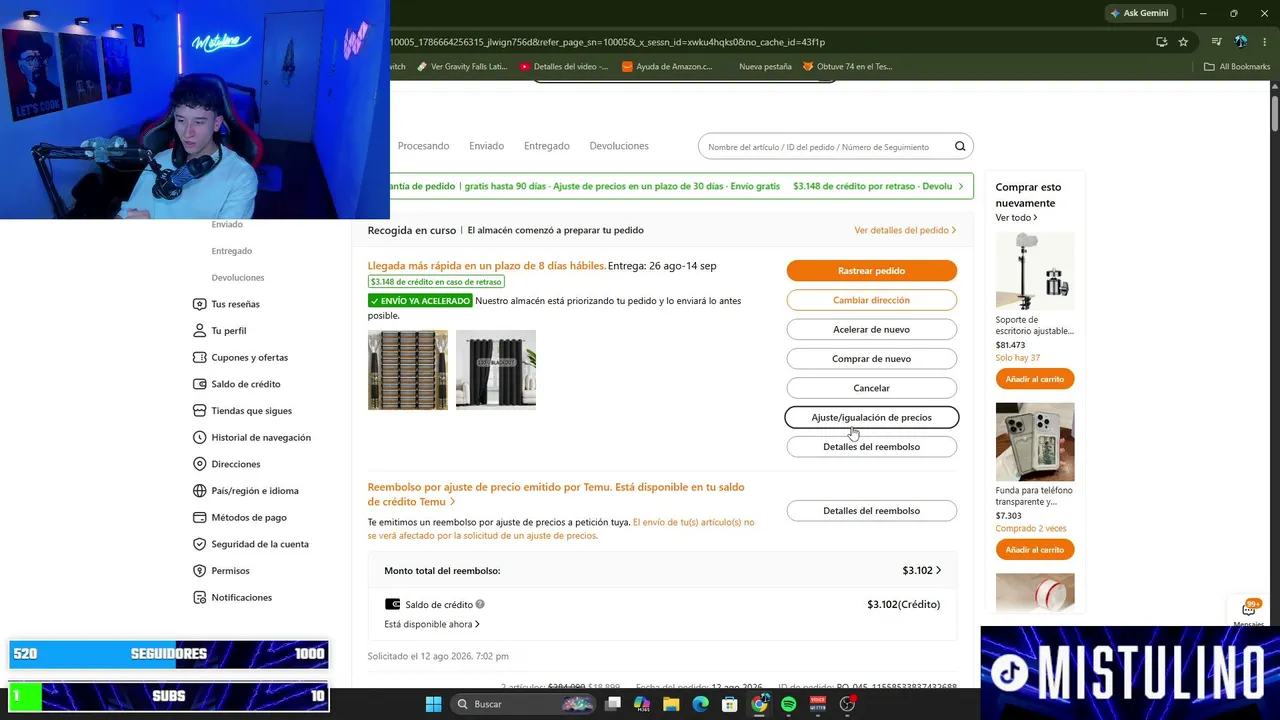Image resolution: width=1280 pixels, height=720 pixels.
Task: Open Task View from the taskbar
Action: click(613, 704)
